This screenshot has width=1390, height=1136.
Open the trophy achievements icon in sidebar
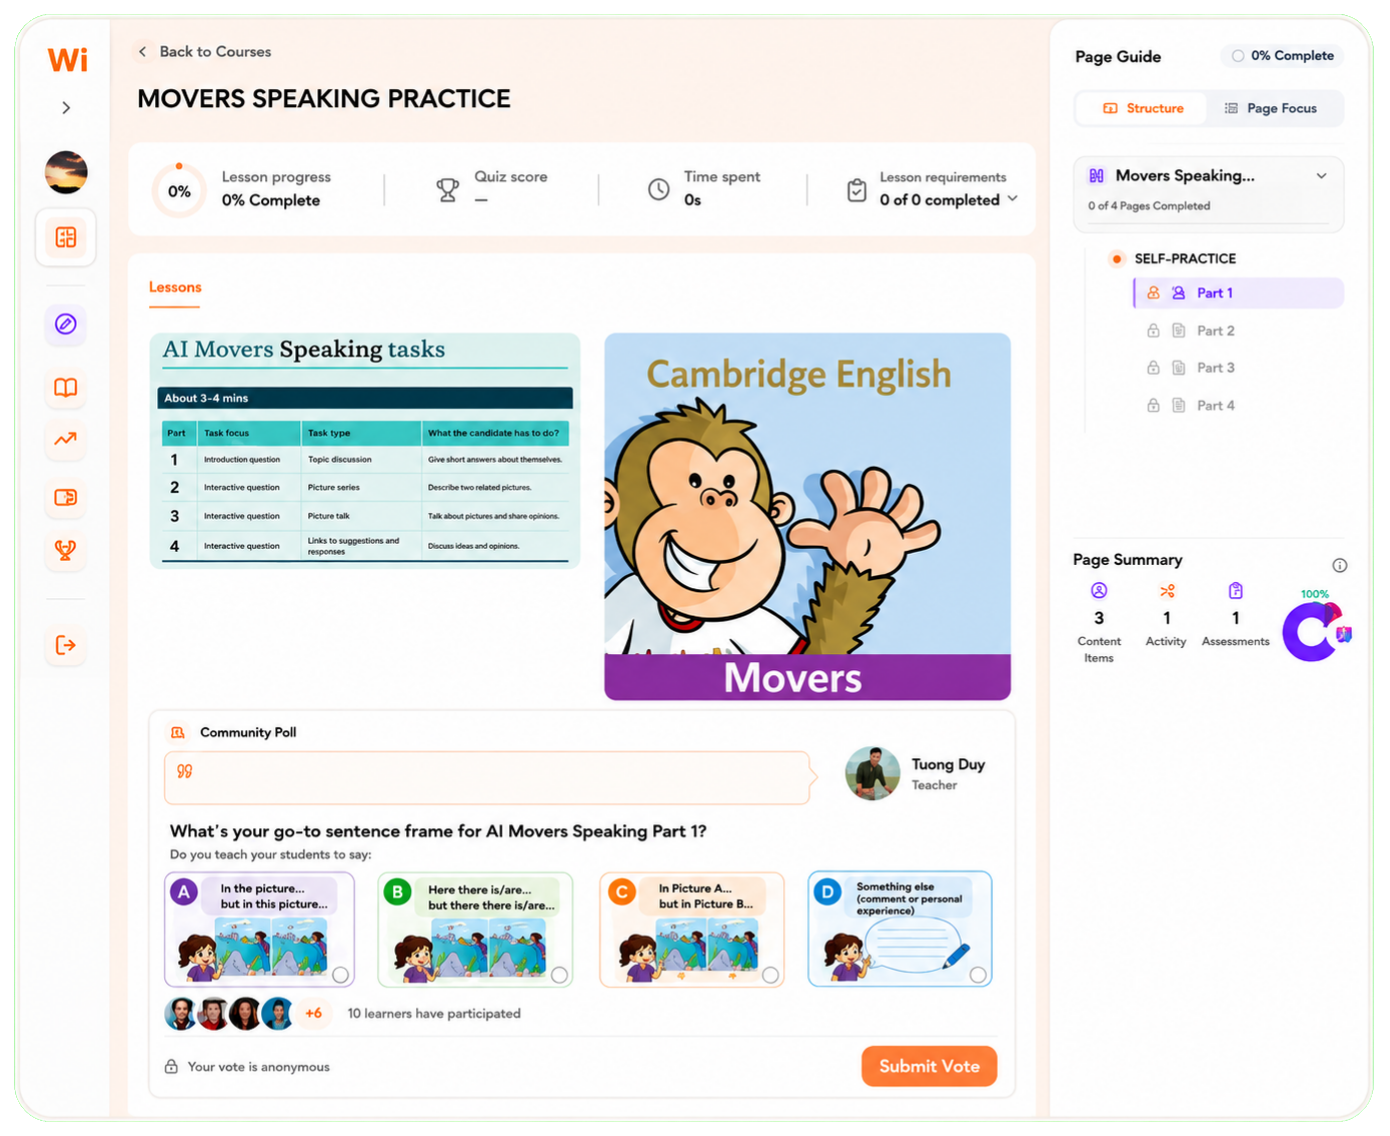click(x=66, y=550)
